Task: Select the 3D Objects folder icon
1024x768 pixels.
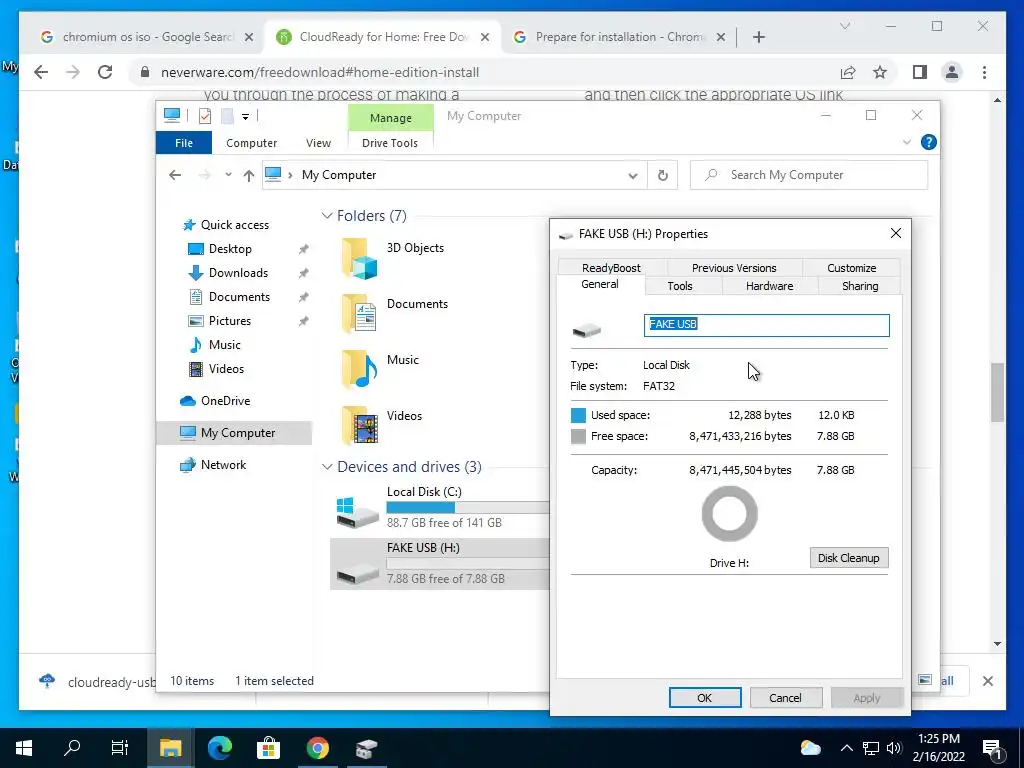Action: click(x=359, y=259)
